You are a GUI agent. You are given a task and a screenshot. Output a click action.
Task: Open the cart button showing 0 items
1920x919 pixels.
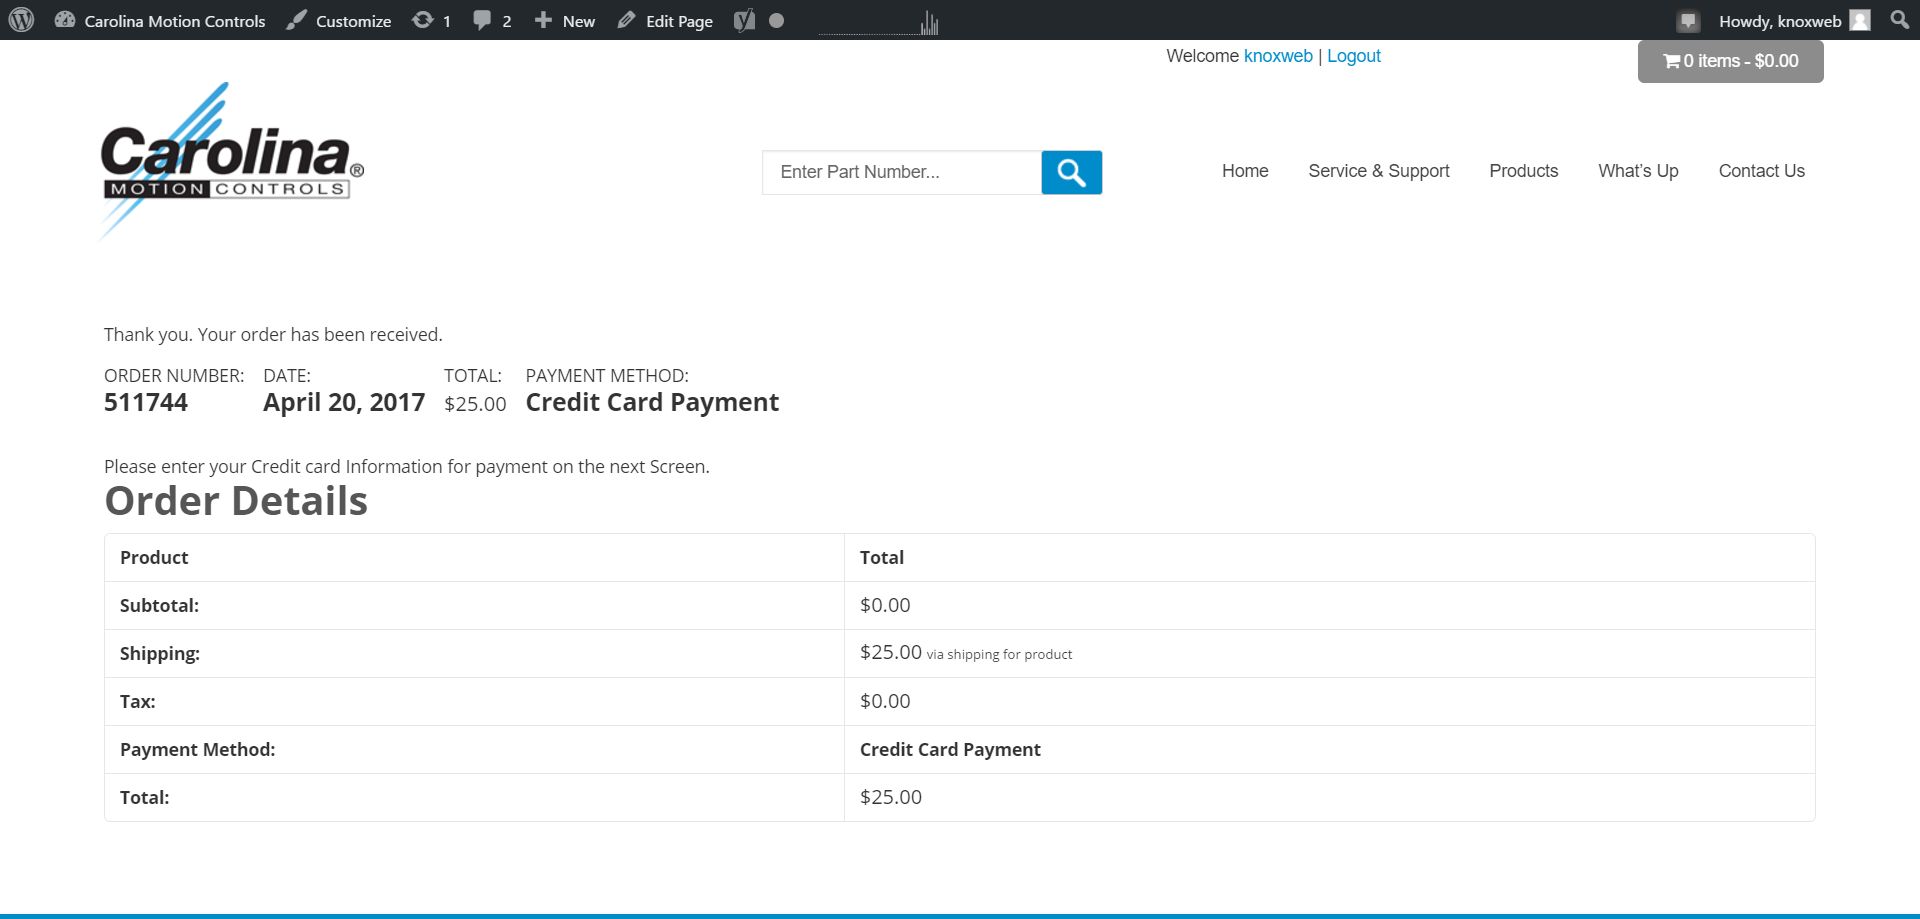click(1731, 61)
